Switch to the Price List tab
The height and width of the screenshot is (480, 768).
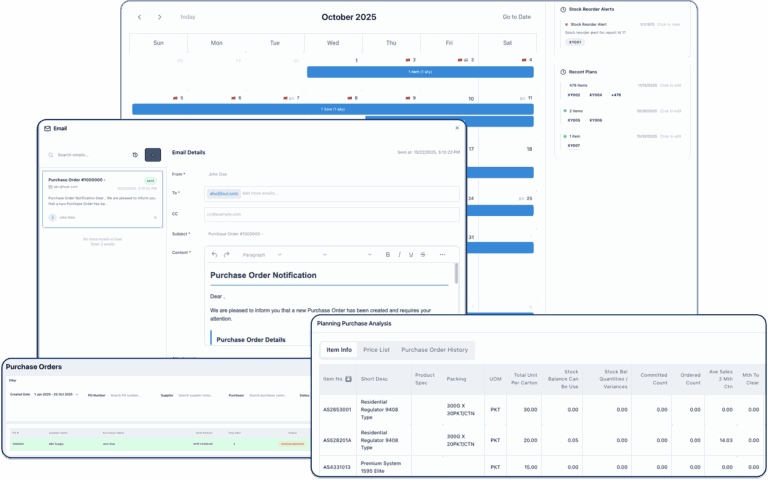tap(376, 350)
